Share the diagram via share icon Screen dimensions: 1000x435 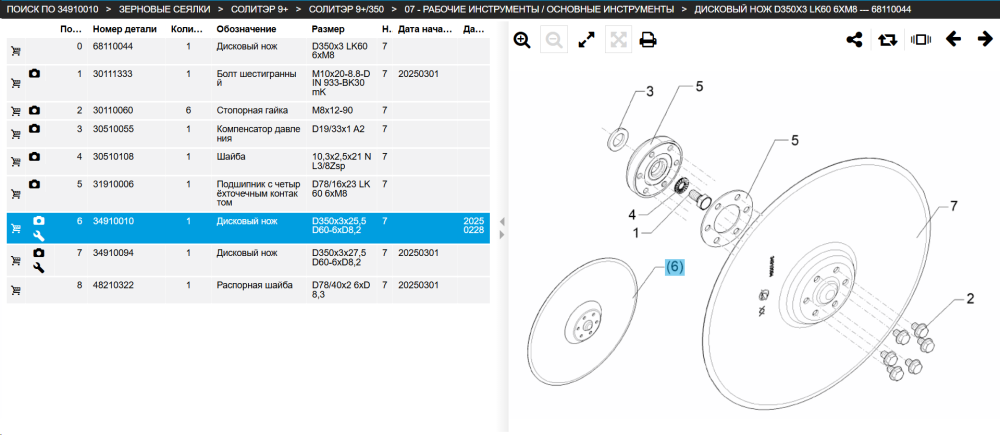click(x=855, y=40)
